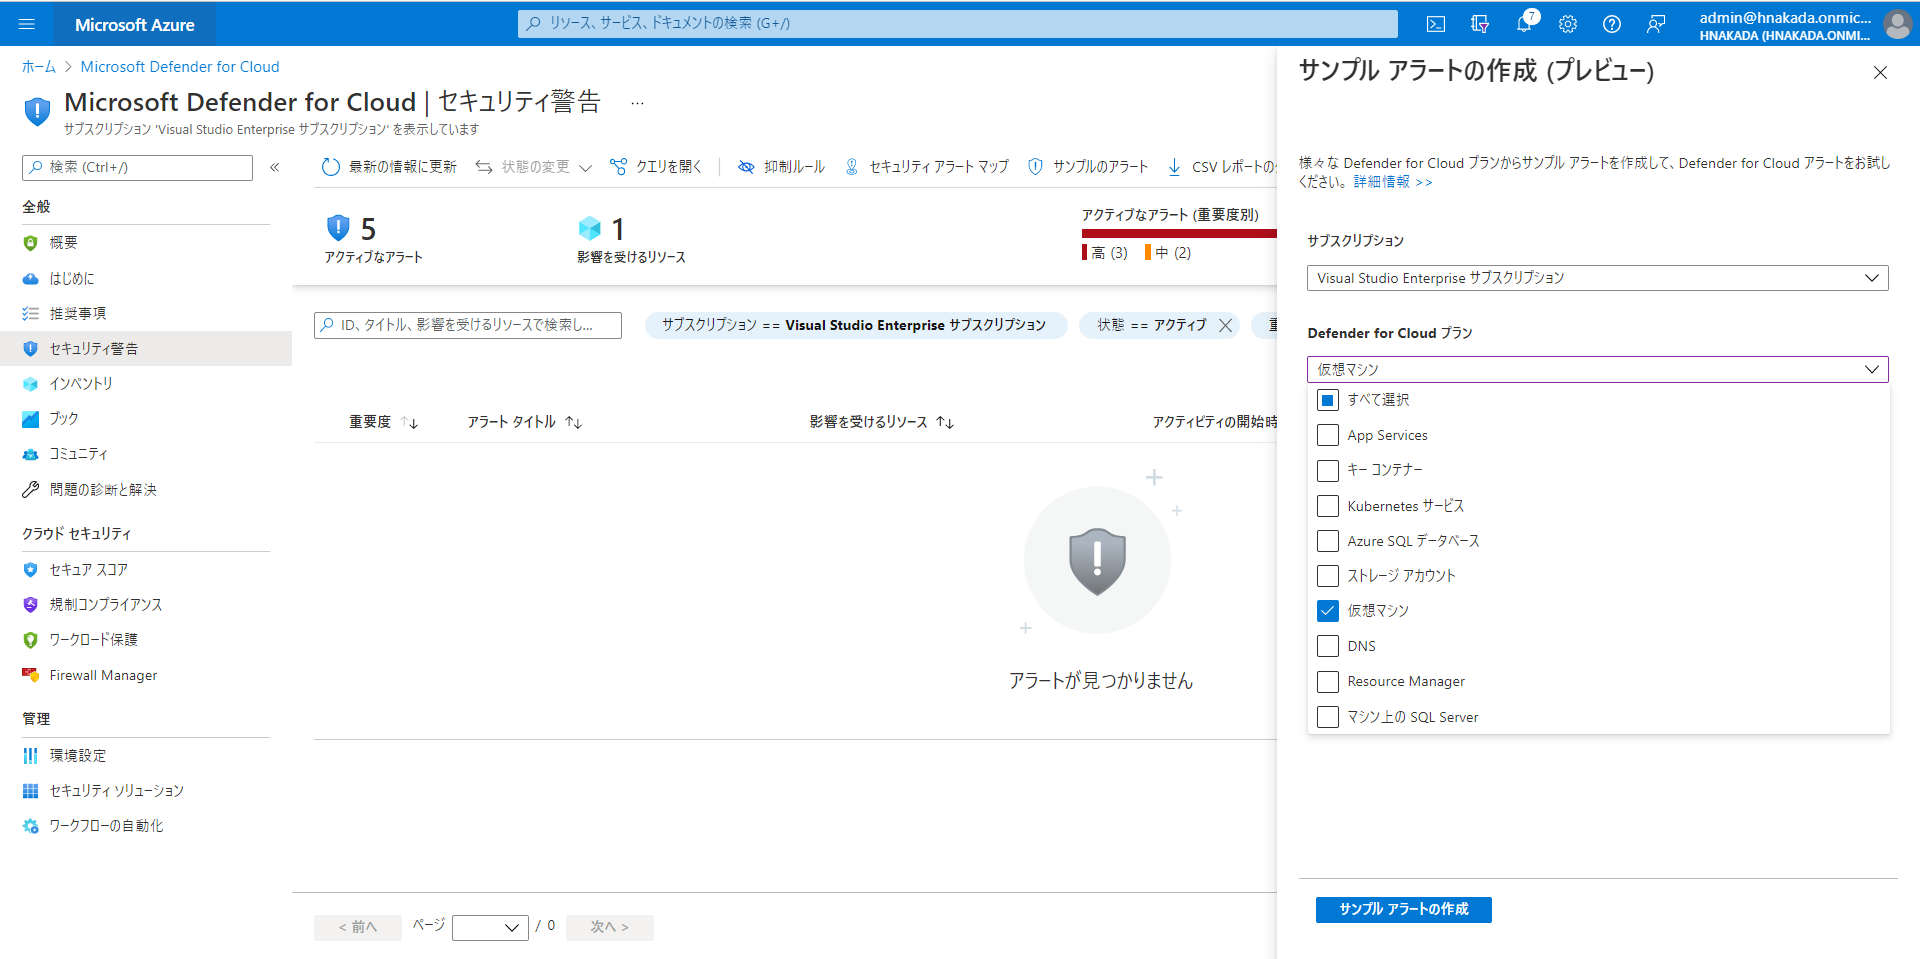Viewport: 1920px width, 959px height.
Task: Click the security alerts map icon
Action: click(852, 167)
